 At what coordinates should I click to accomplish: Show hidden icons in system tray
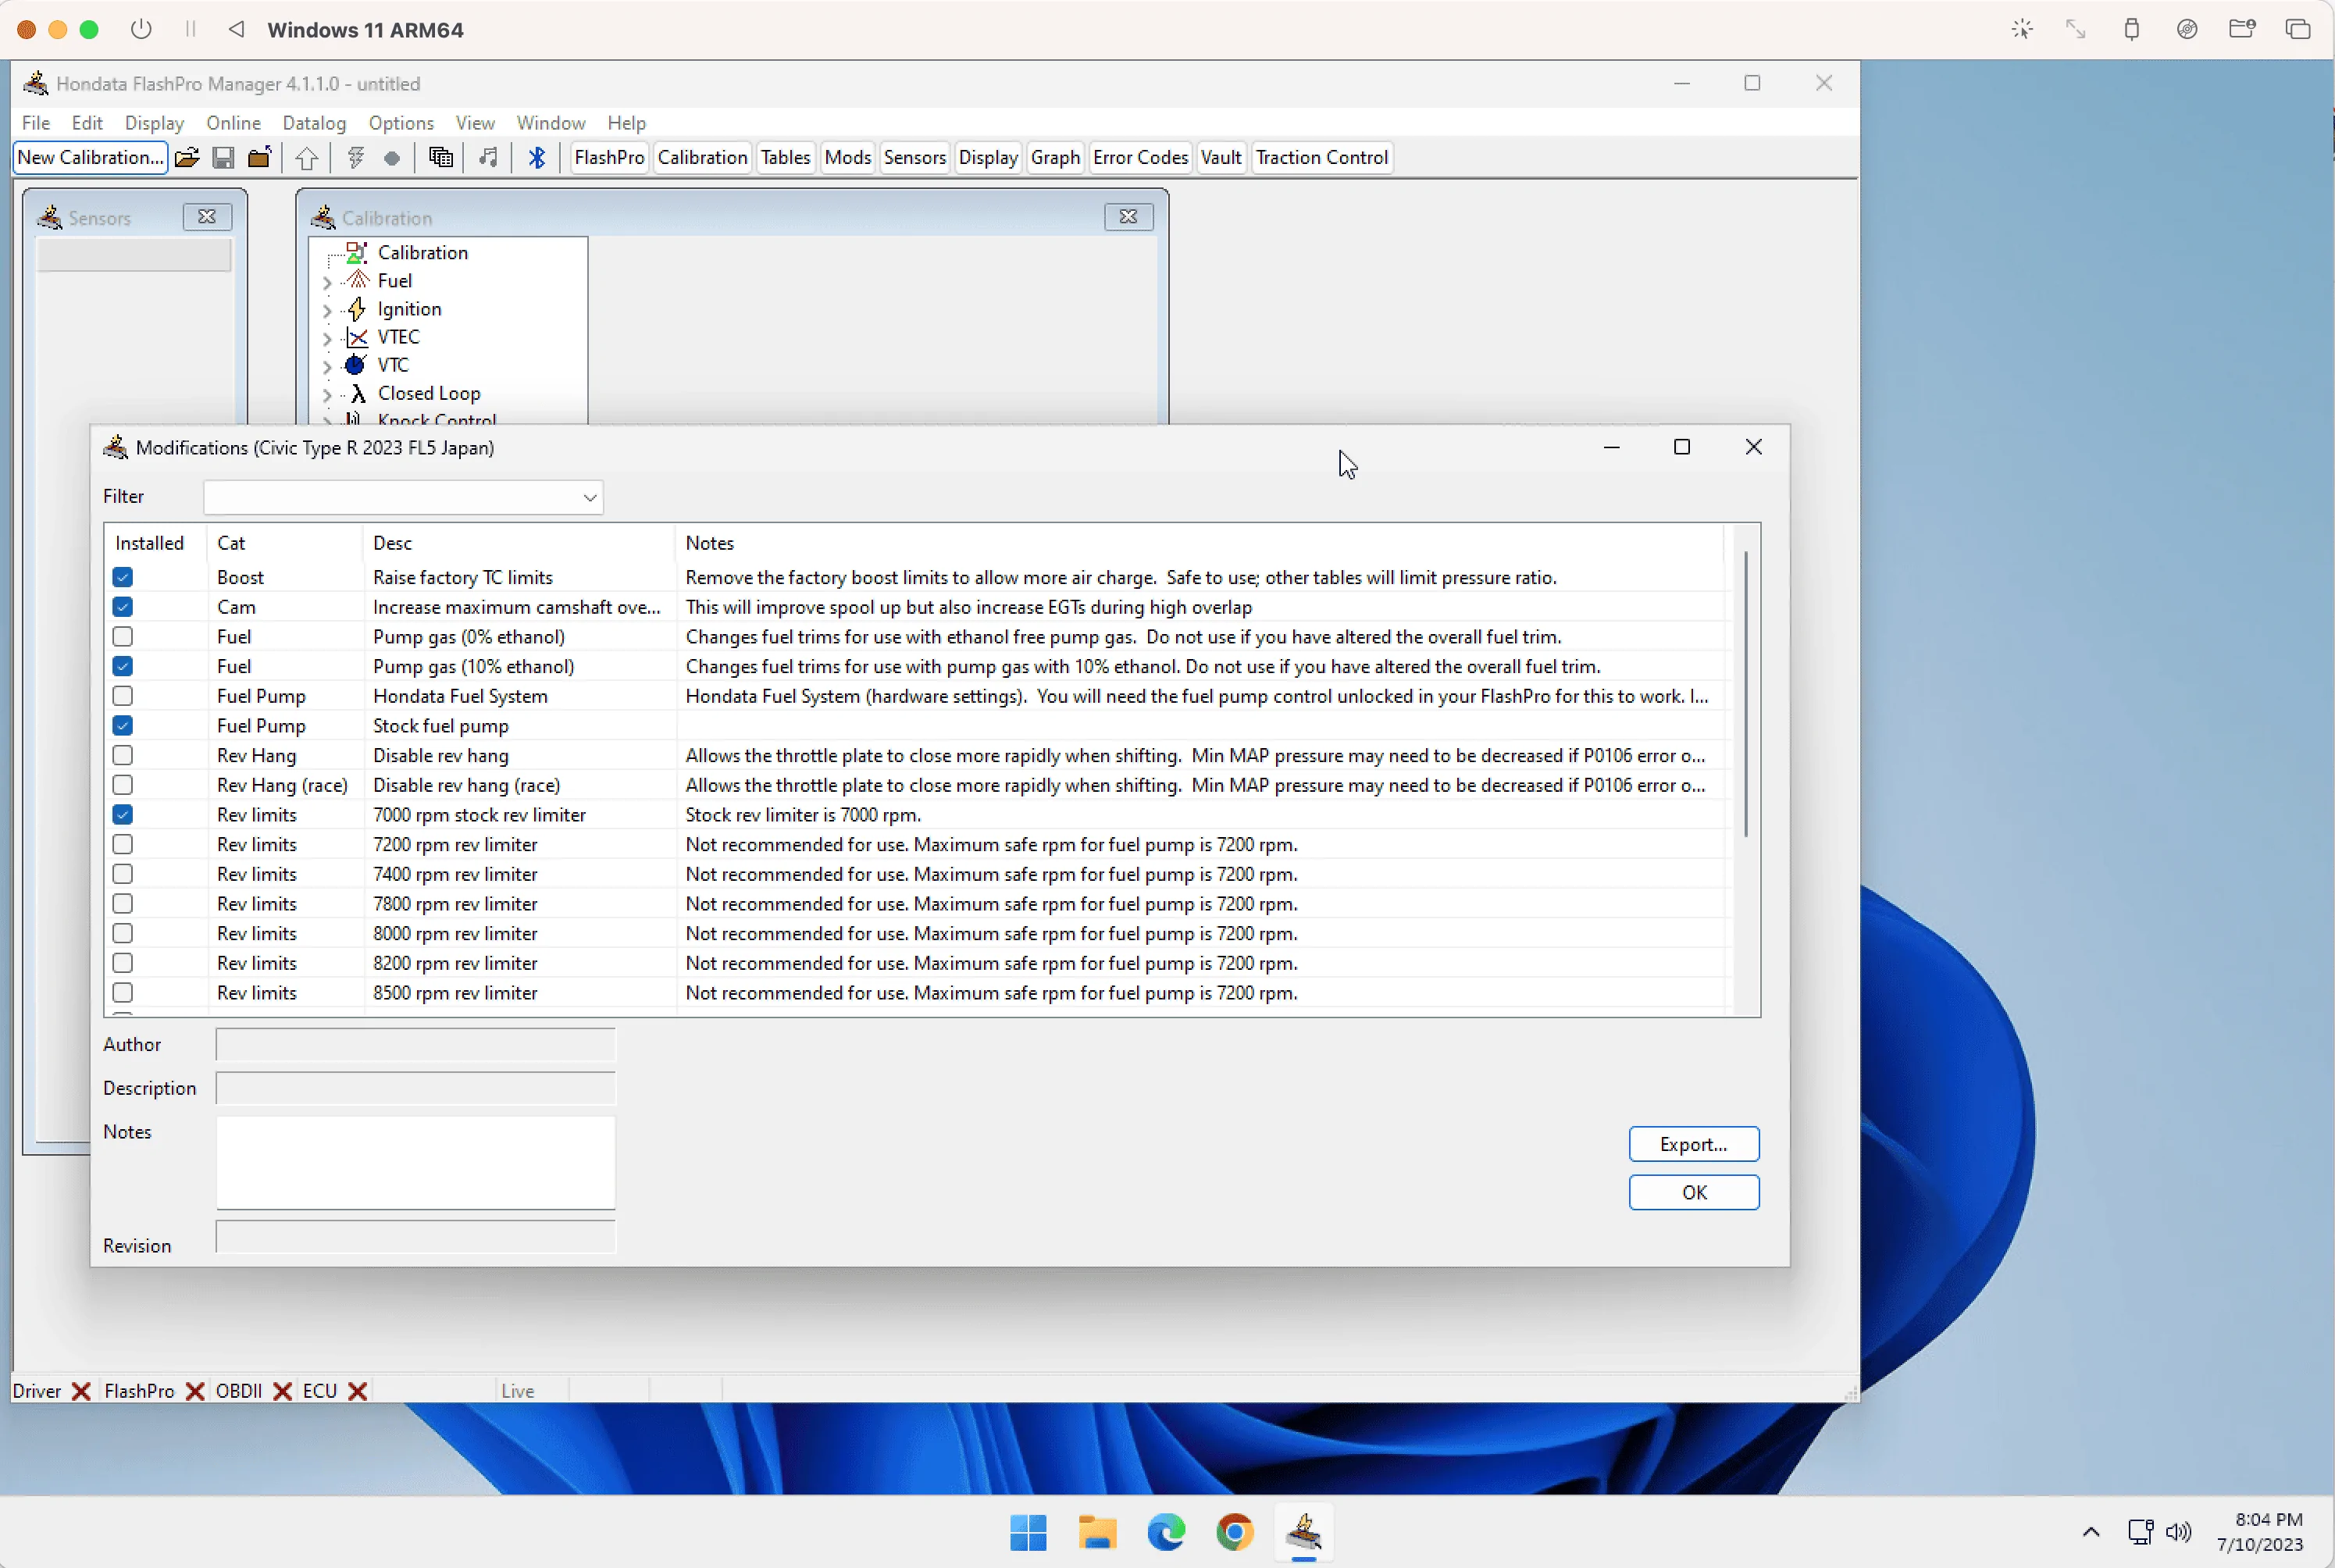[x=2091, y=1531]
